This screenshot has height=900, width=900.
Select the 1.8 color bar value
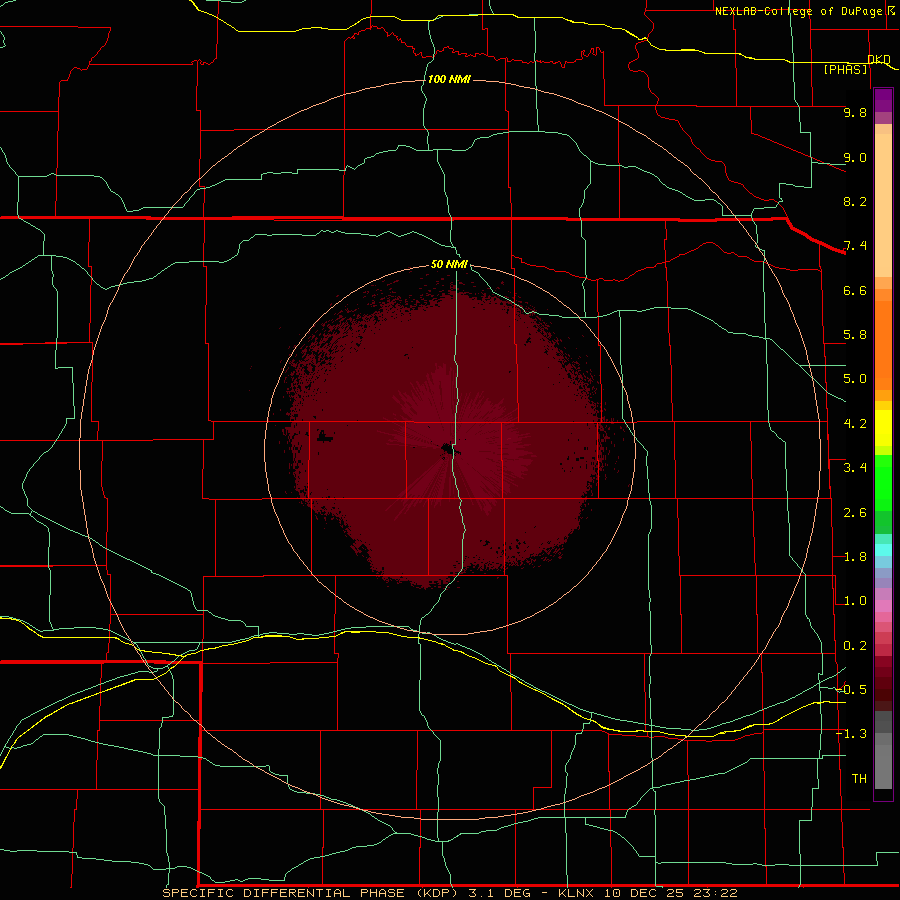pyautogui.click(x=855, y=557)
